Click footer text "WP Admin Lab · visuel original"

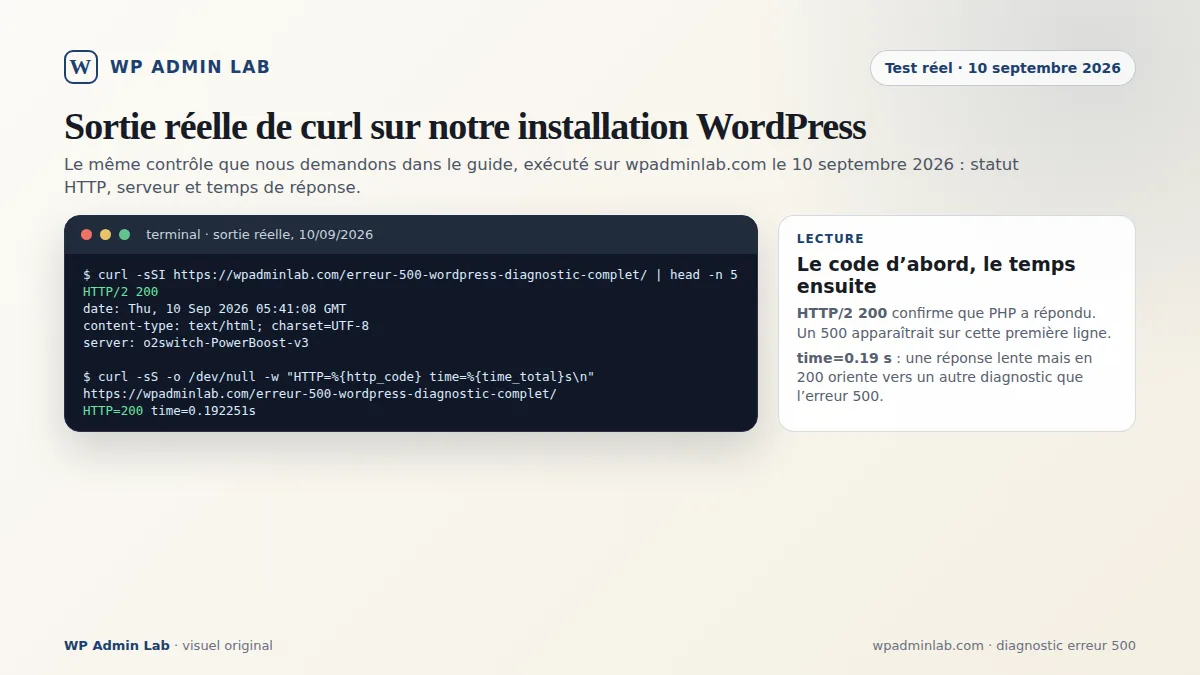coord(168,646)
